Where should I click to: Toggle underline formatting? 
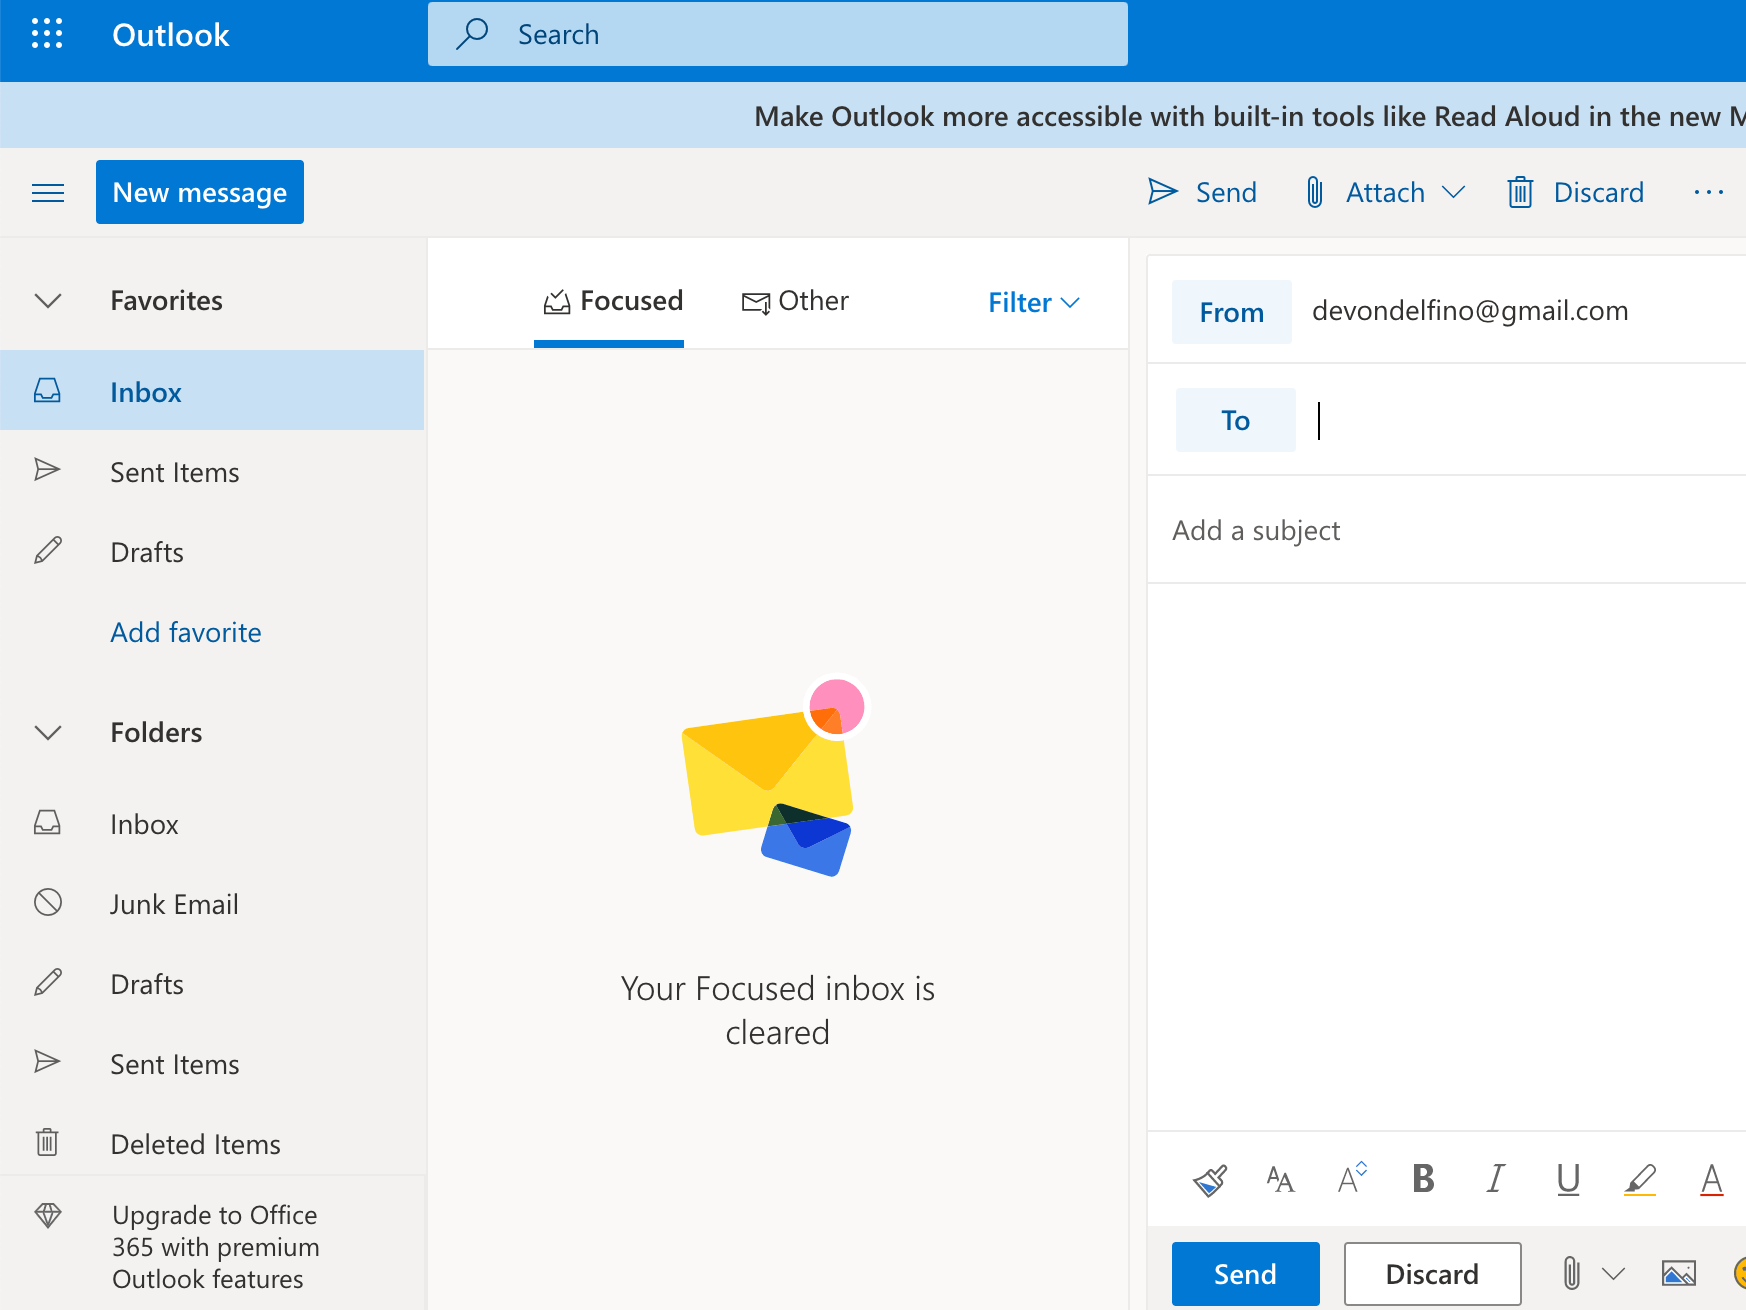pyautogui.click(x=1568, y=1180)
